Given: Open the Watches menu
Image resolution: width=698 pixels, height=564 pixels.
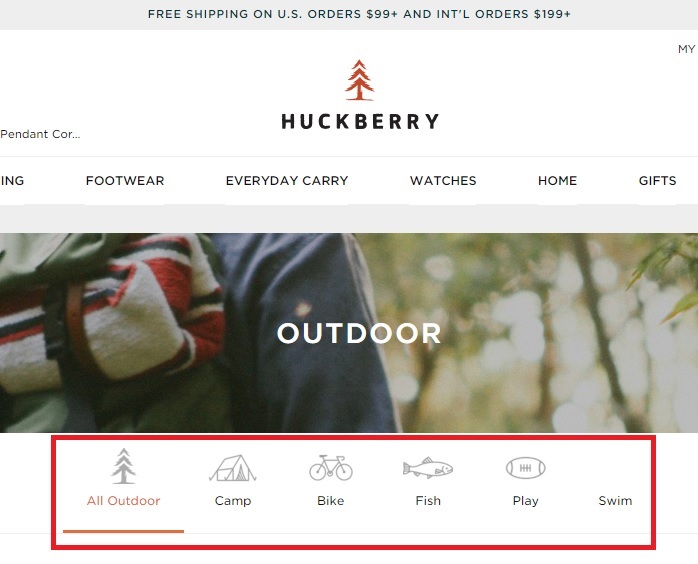Looking at the screenshot, I should (x=443, y=180).
